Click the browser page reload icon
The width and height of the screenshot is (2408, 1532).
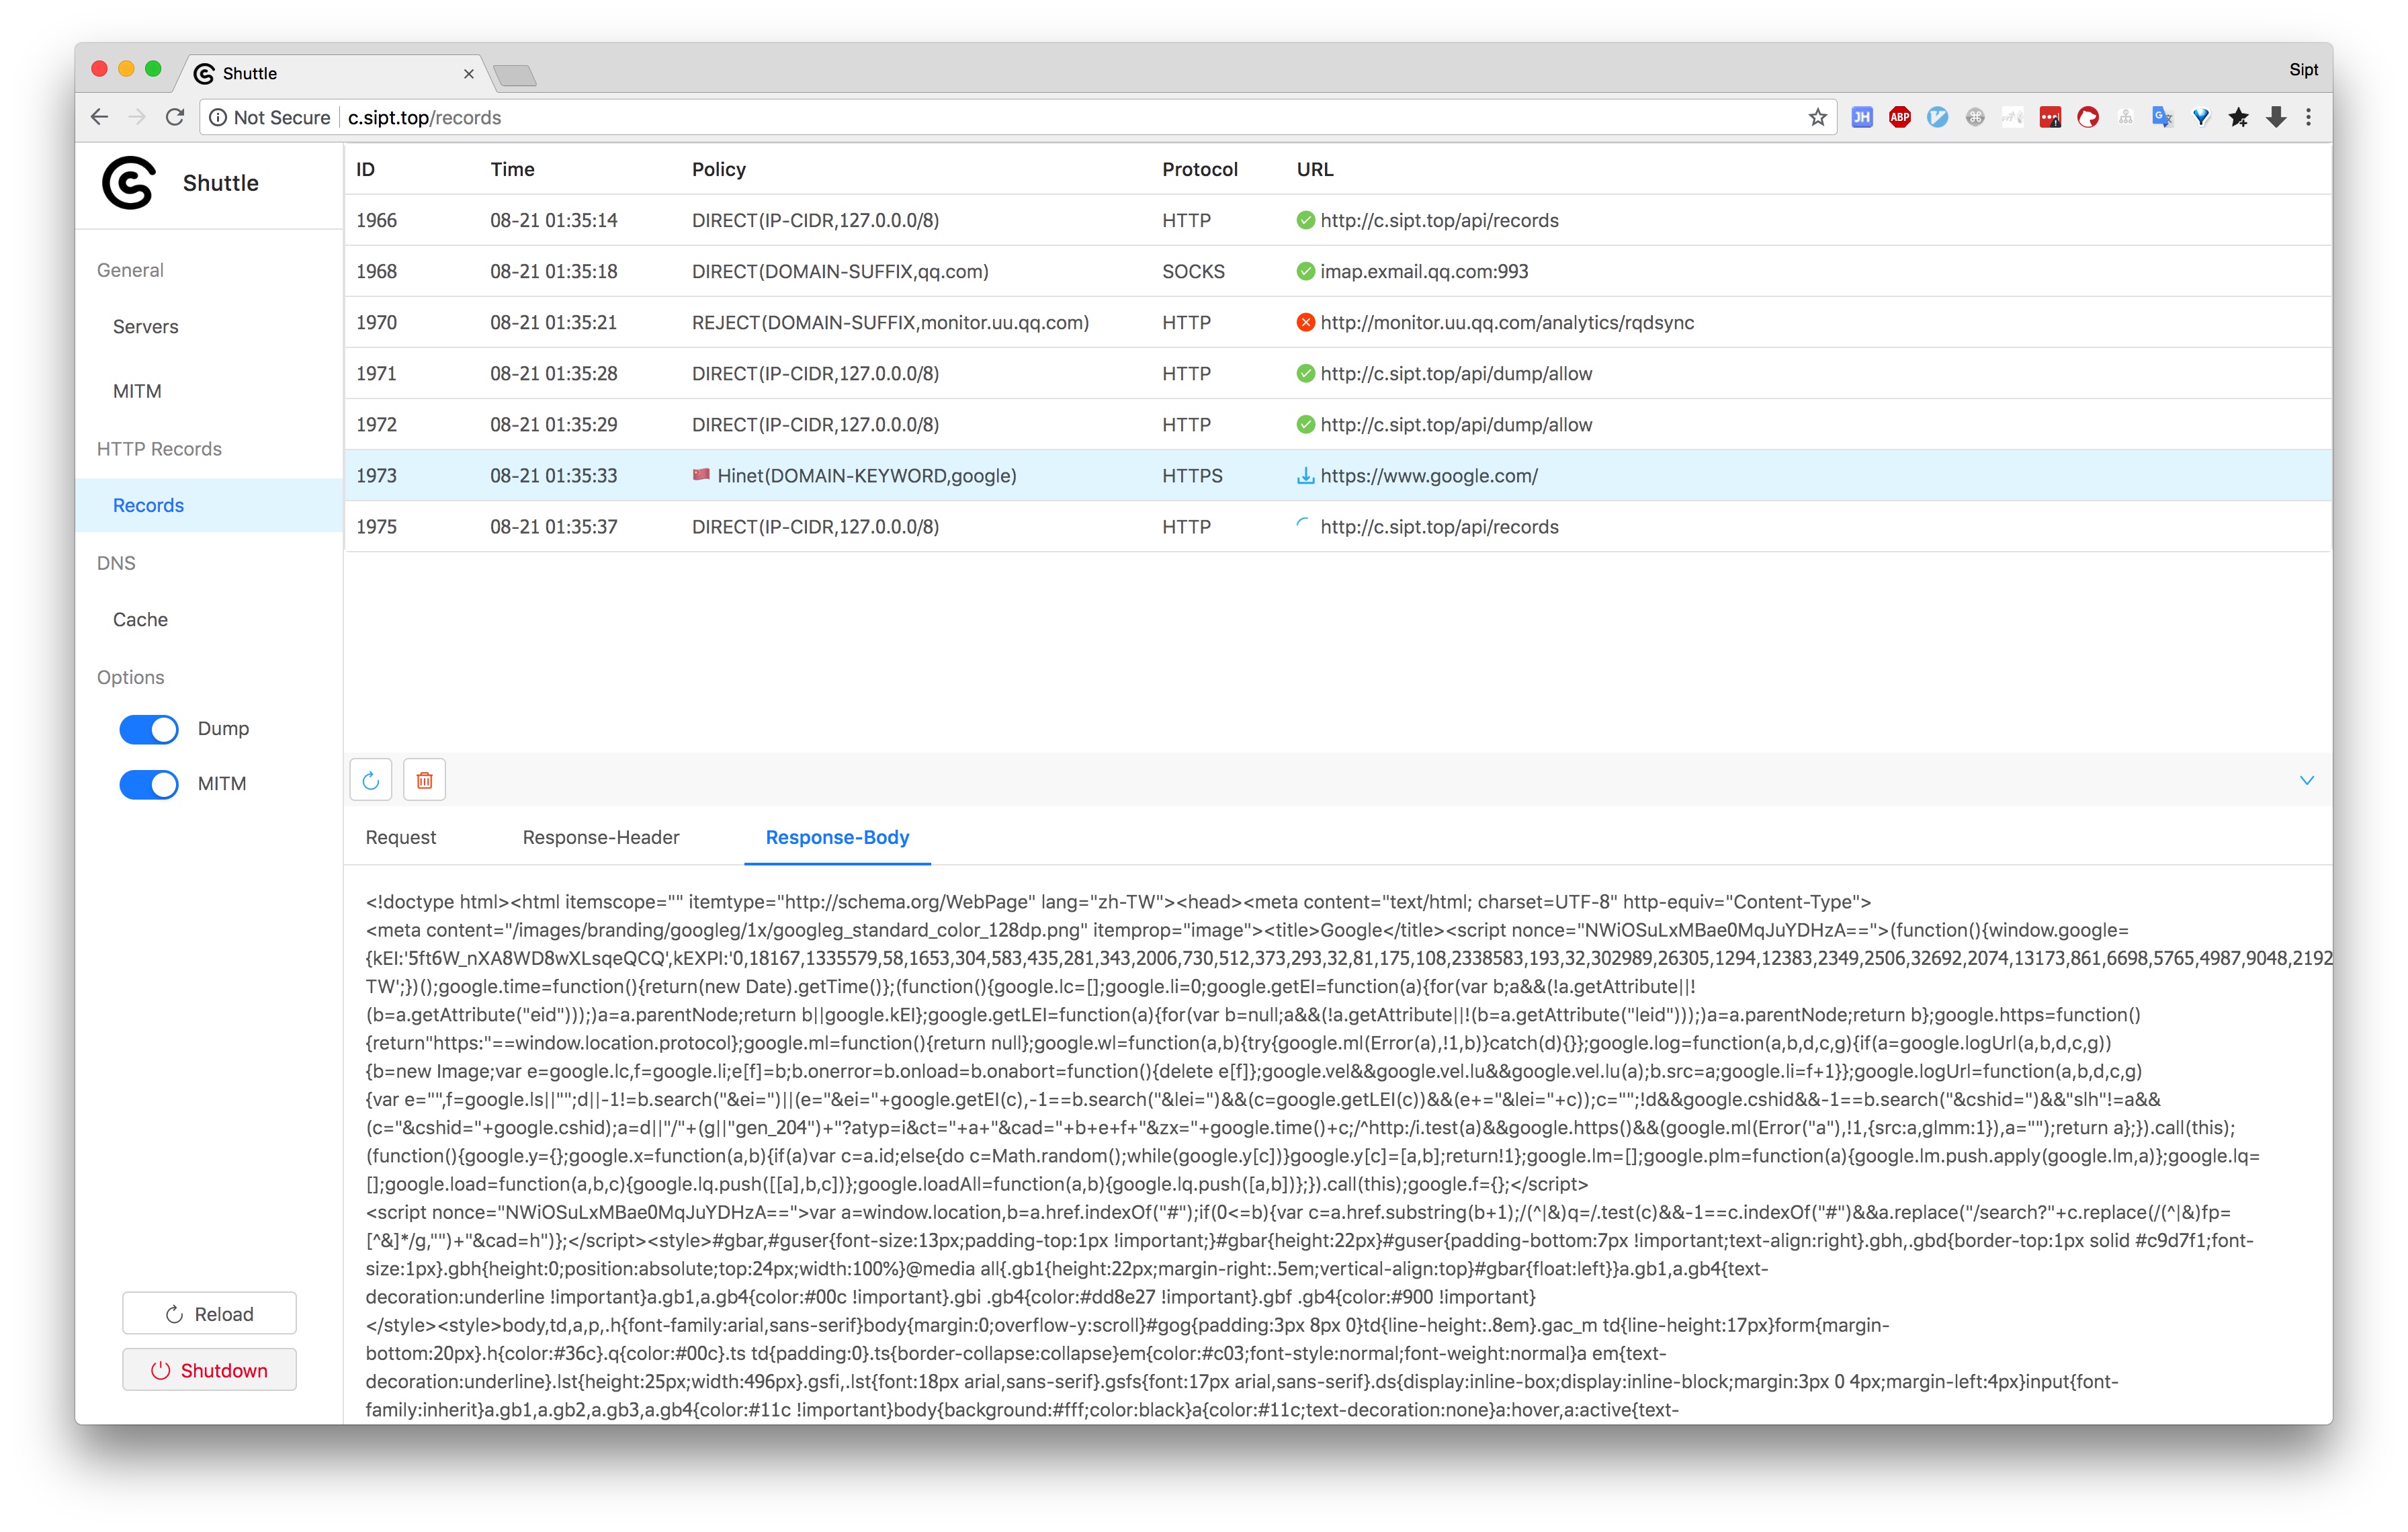point(175,117)
